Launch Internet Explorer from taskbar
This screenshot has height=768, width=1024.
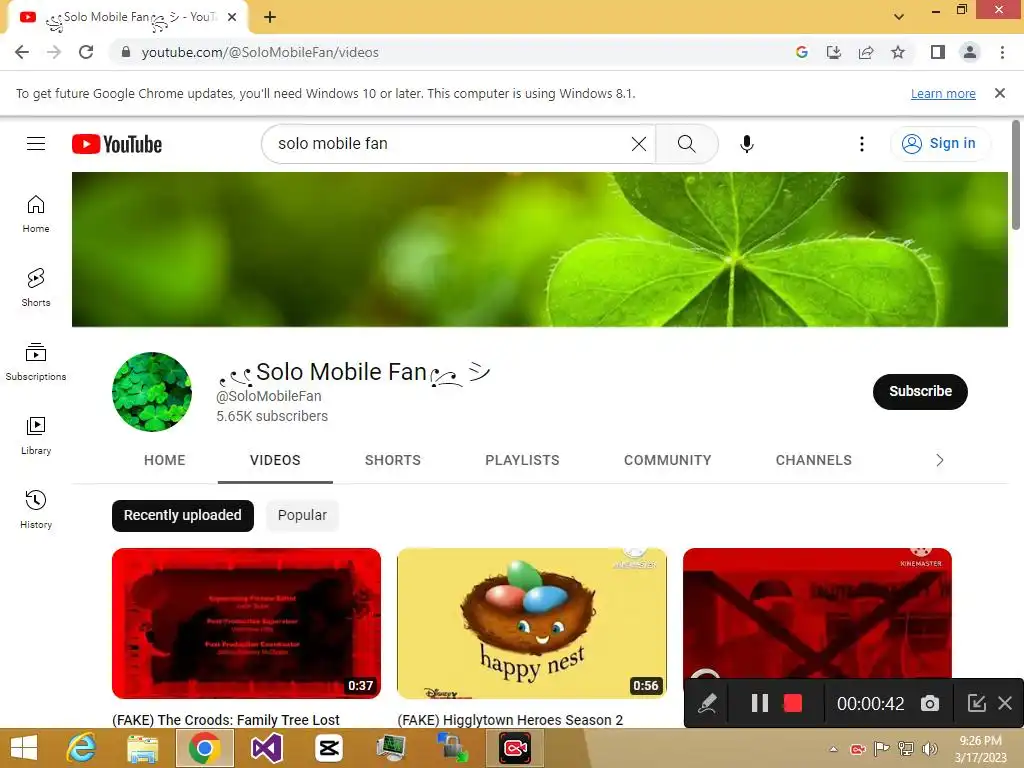coord(81,748)
